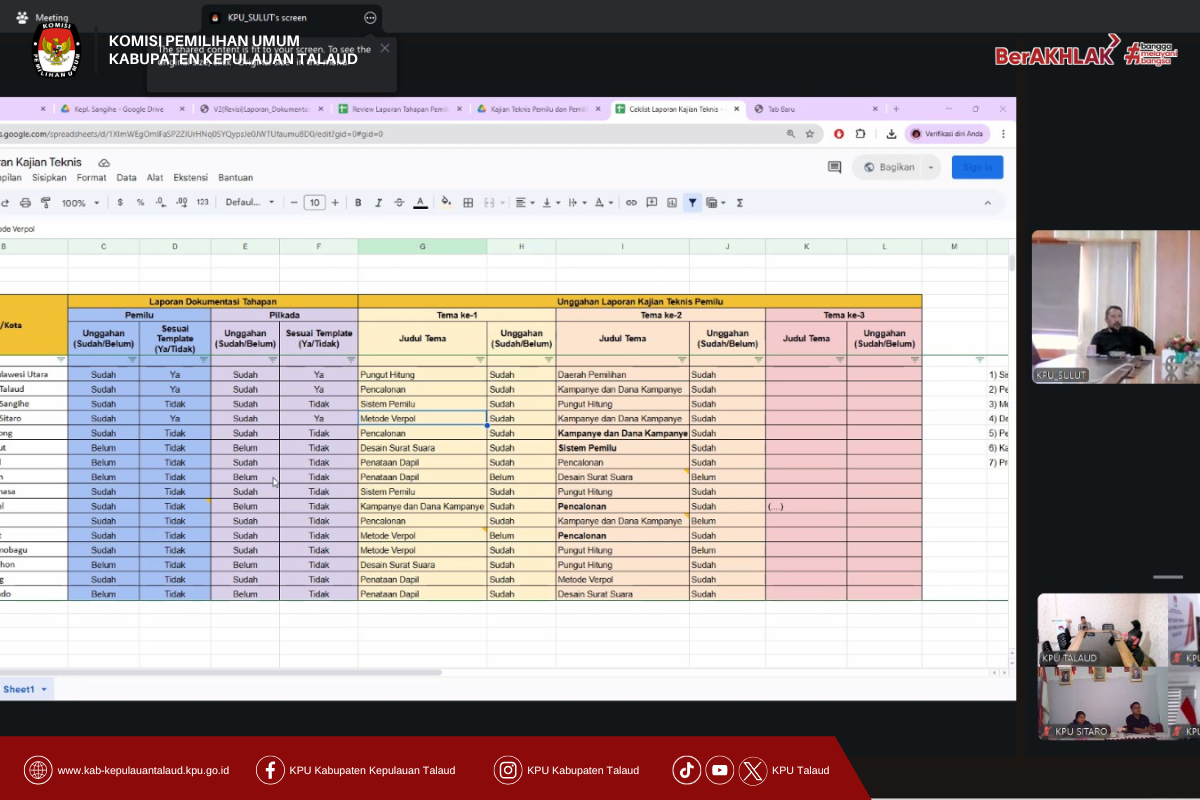Click the blue Sign in button

[x=977, y=167]
